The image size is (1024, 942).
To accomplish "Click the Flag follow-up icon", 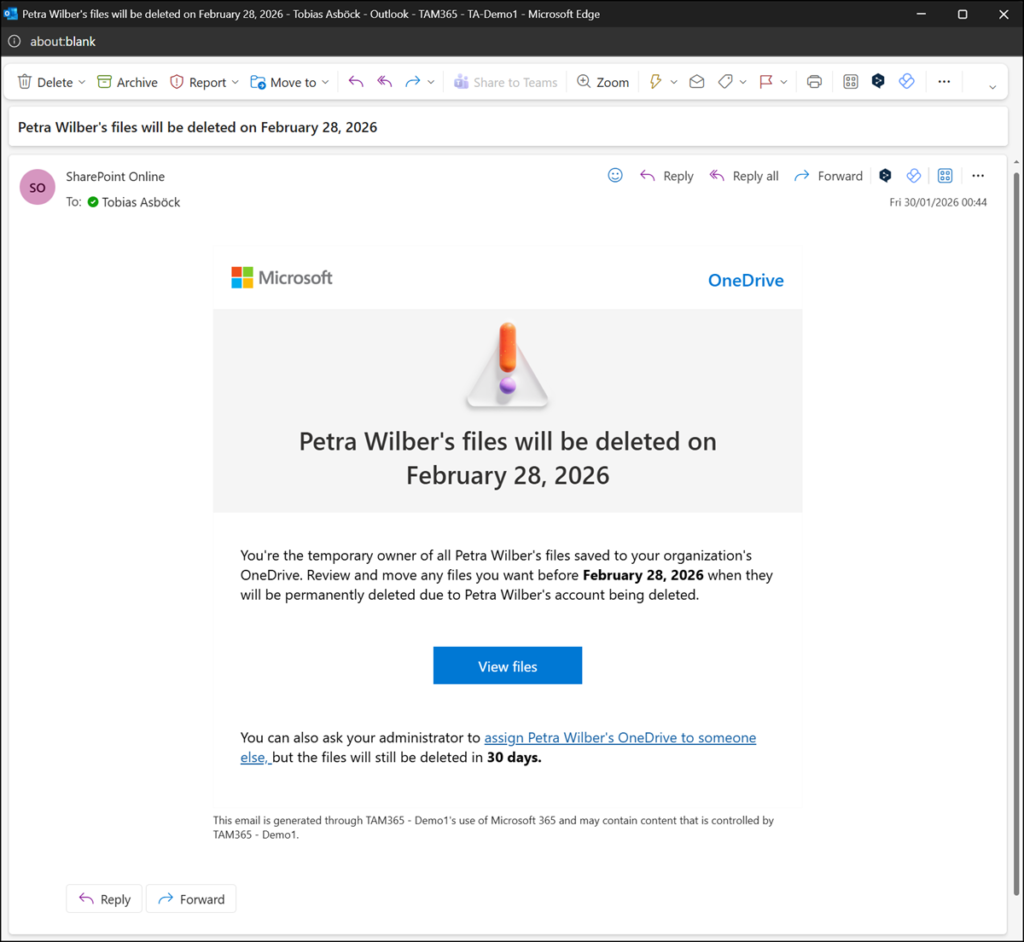I will pyautogui.click(x=765, y=82).
